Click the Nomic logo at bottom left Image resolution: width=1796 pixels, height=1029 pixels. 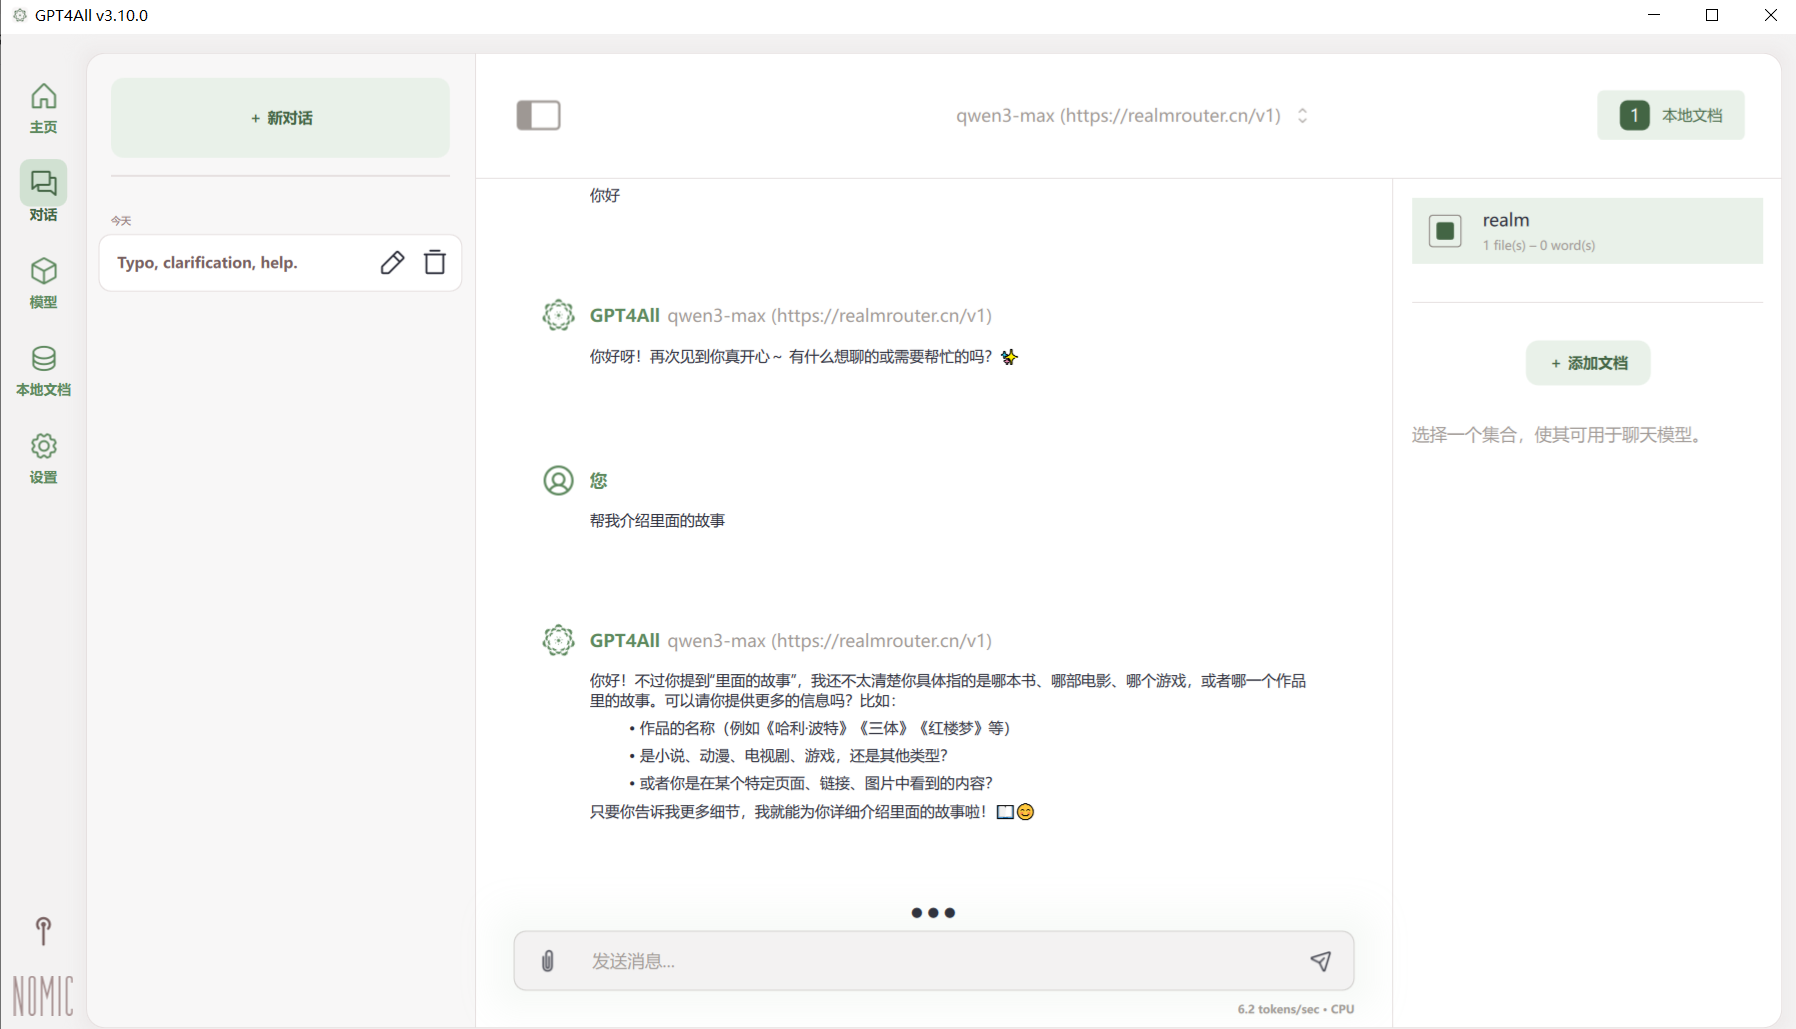point(43,995)
